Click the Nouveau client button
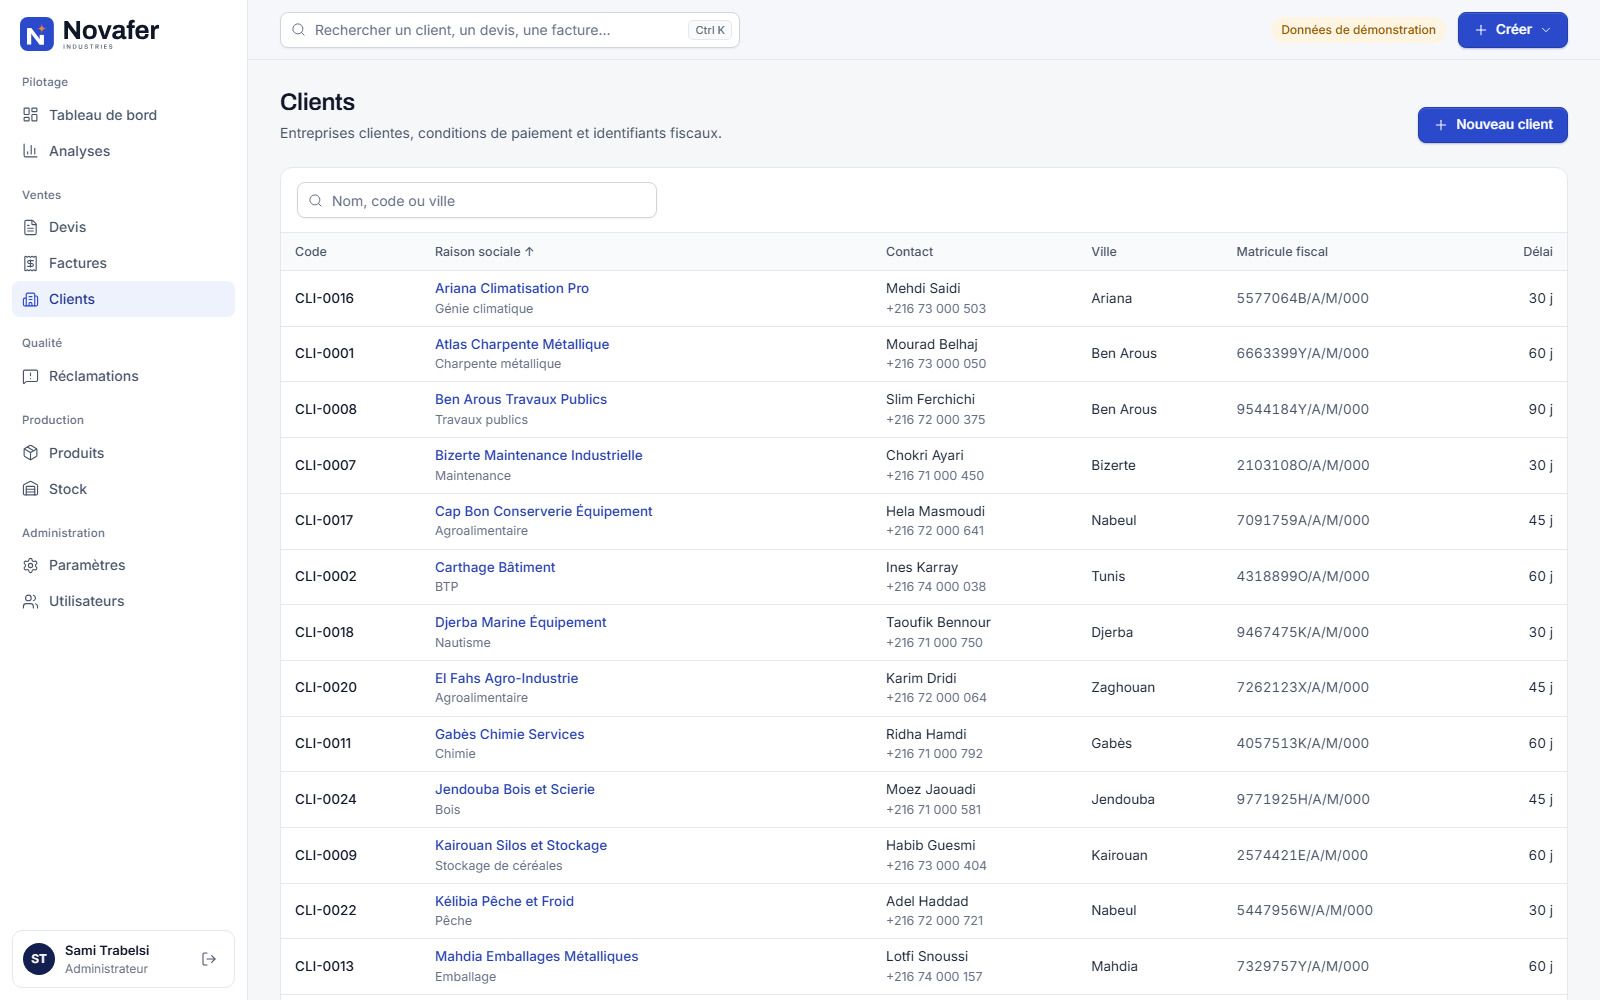Viewport: 1600px width, 1000px height. pos(1492,125)
